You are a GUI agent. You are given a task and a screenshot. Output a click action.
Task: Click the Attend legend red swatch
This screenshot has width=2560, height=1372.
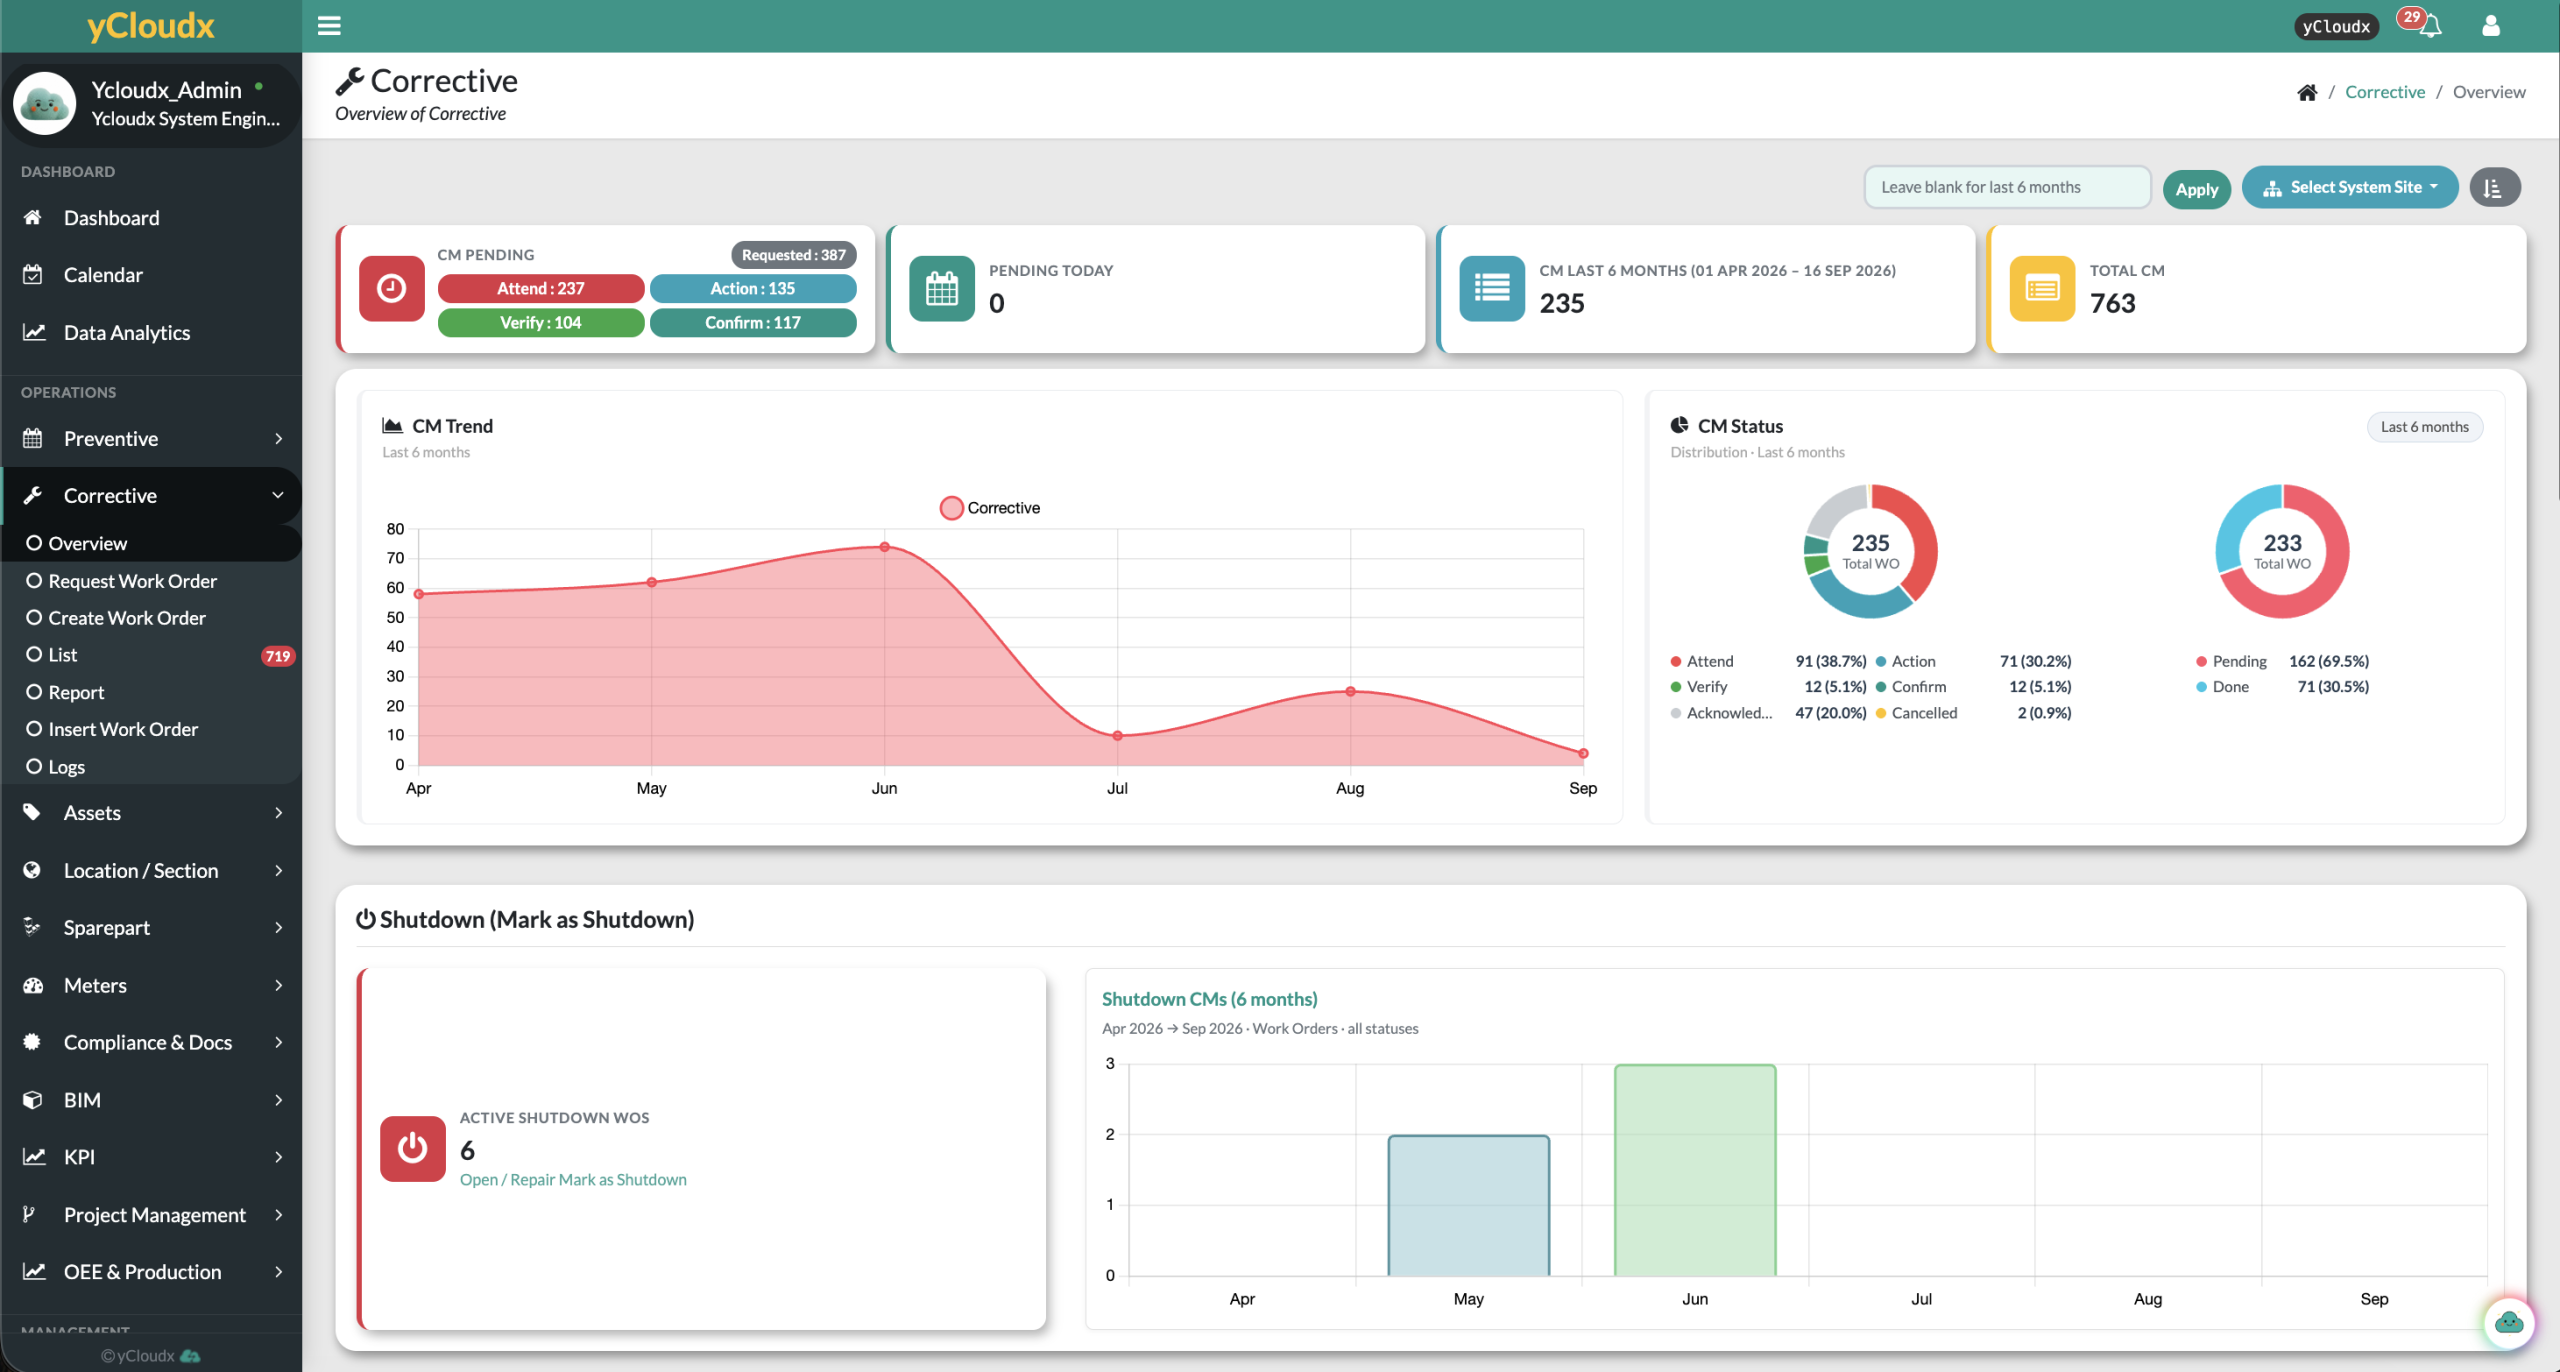tap(1676, 662)
